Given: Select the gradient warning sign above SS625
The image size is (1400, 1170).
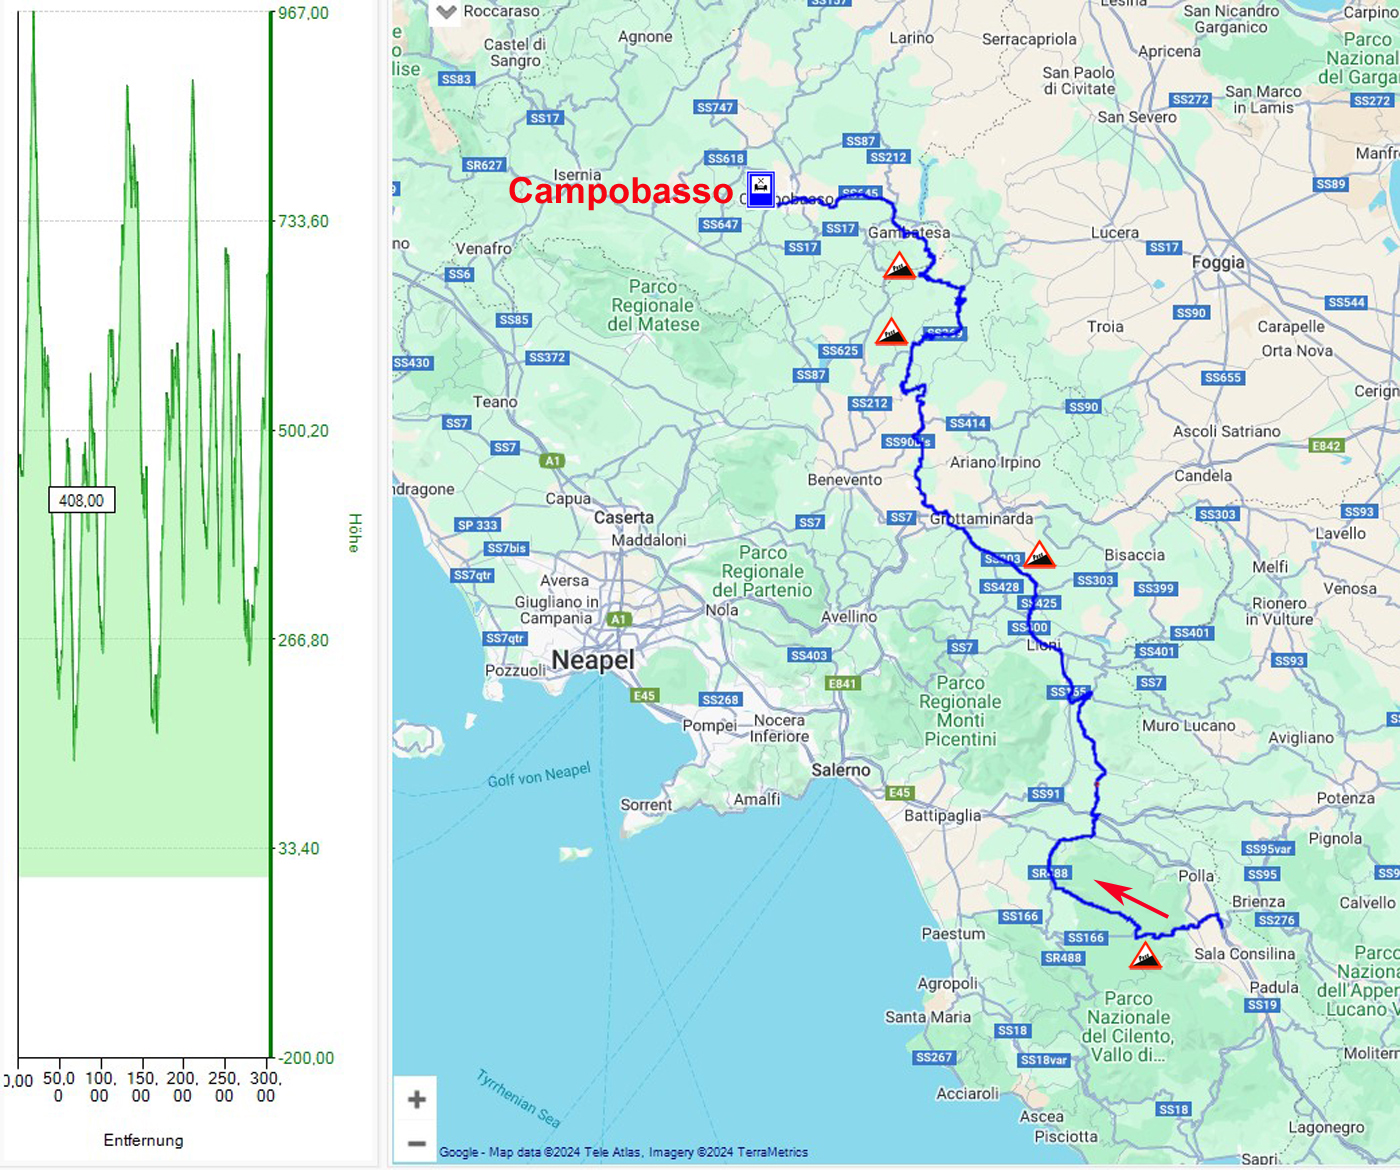Looking at the screenshot, I should coord(891,332).
